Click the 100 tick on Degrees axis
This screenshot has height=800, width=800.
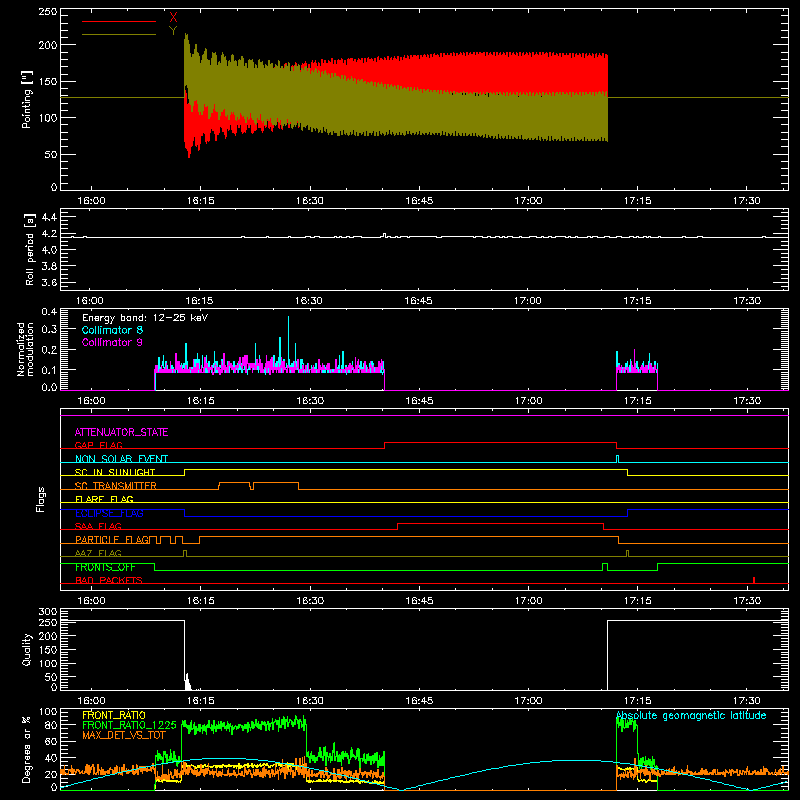point(48,711)
